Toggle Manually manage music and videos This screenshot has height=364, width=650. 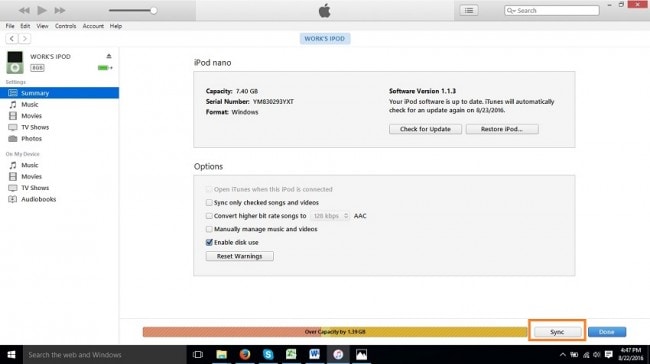(x=209, y=229)
